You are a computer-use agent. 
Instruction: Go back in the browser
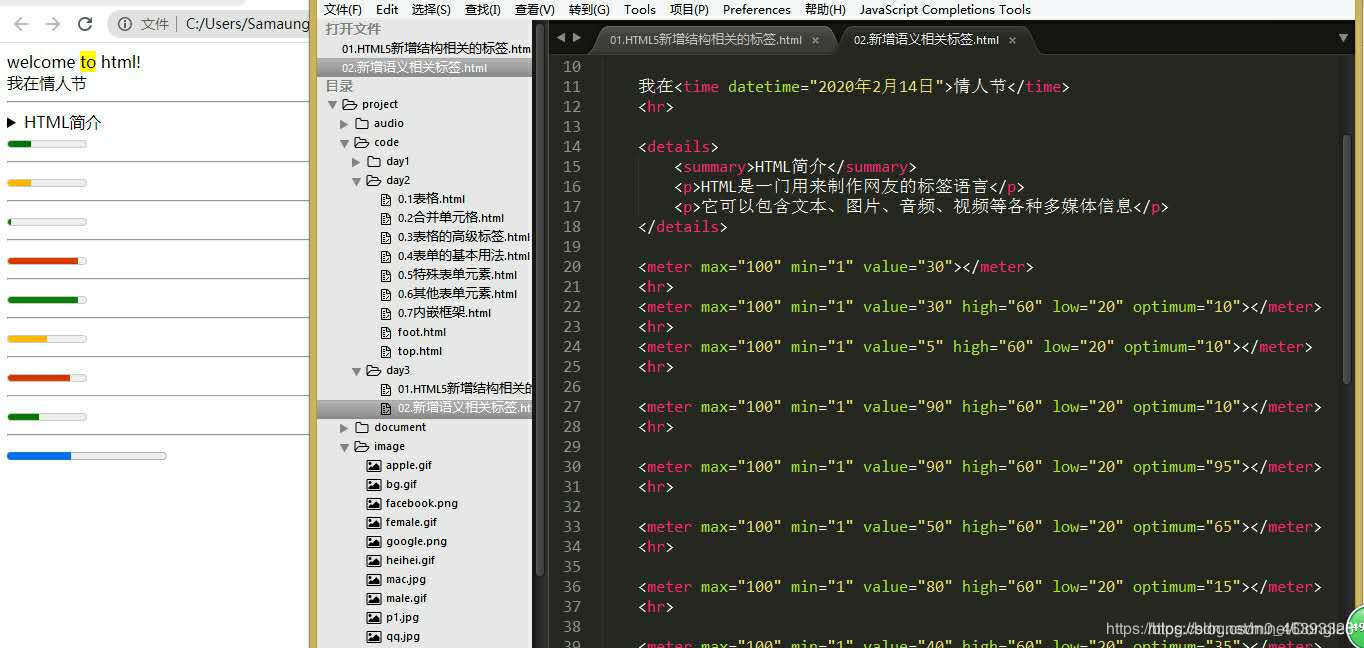click(x=21, y=24)
